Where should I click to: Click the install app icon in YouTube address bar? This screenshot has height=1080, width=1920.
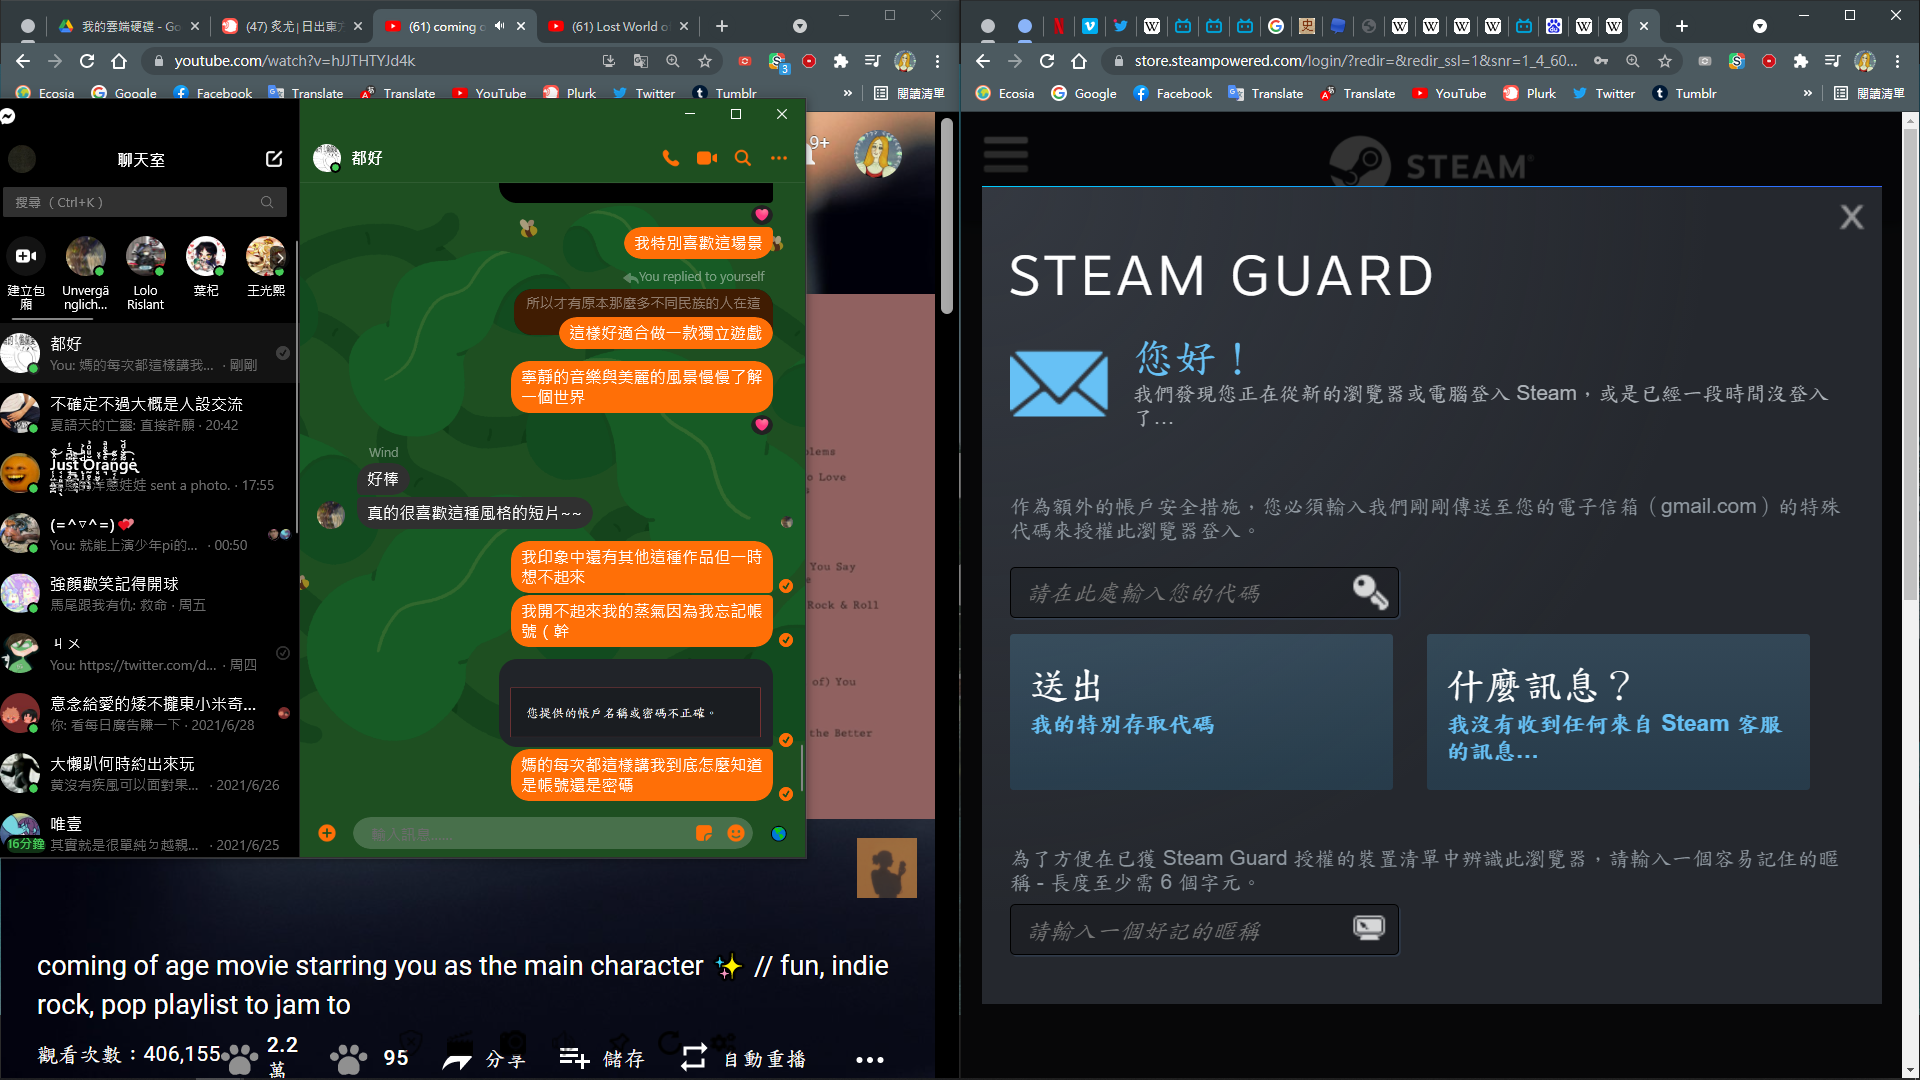pos(609,61)
